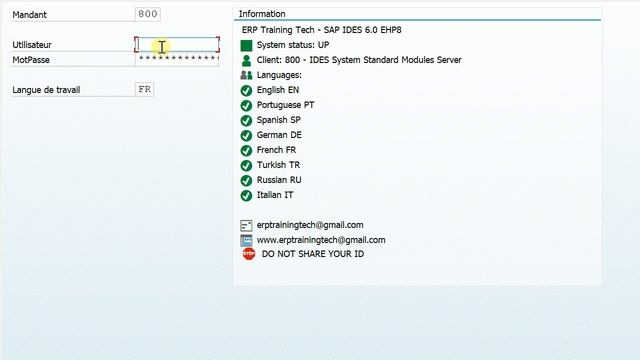Screen dimensions: 640x360
Task: Click the Spanish SP text
Action: click(x=278, y=120)
